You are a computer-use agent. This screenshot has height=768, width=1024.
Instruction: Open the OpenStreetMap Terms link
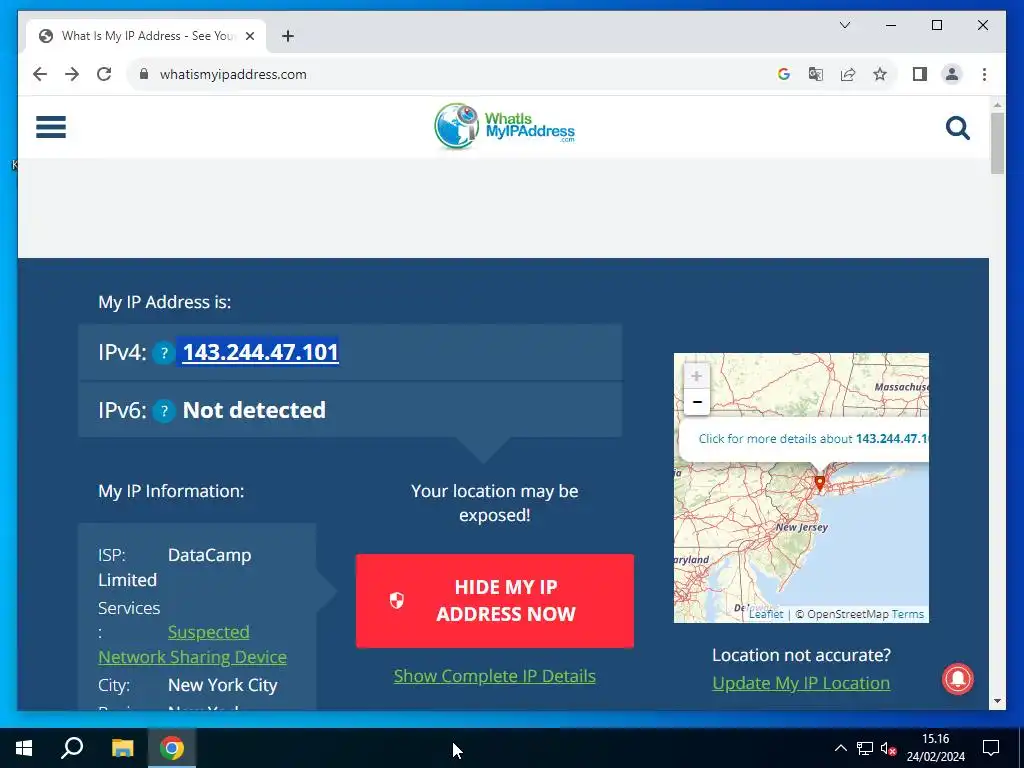tap(908, 615)
